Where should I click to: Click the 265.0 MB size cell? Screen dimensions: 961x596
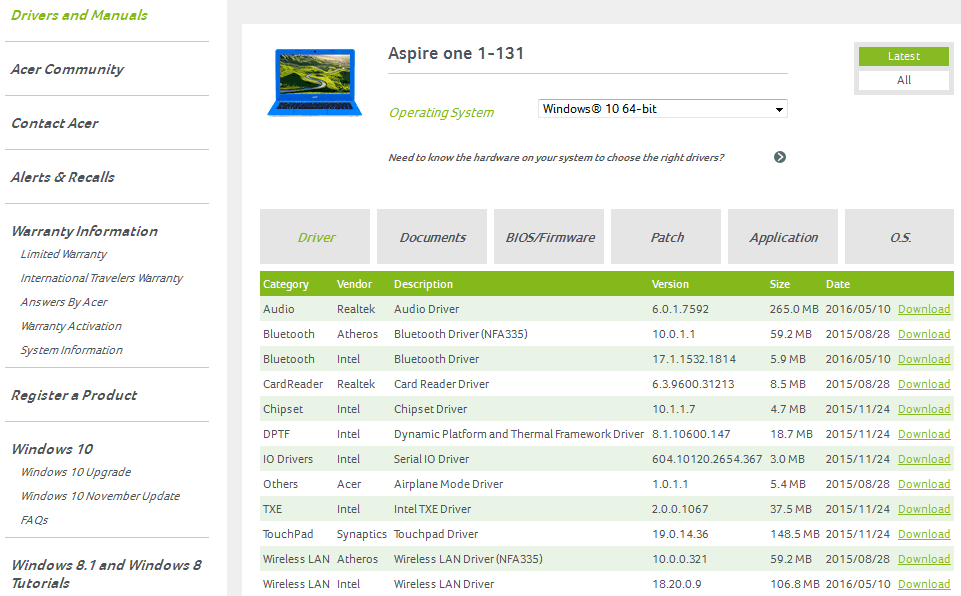point(794,309)
